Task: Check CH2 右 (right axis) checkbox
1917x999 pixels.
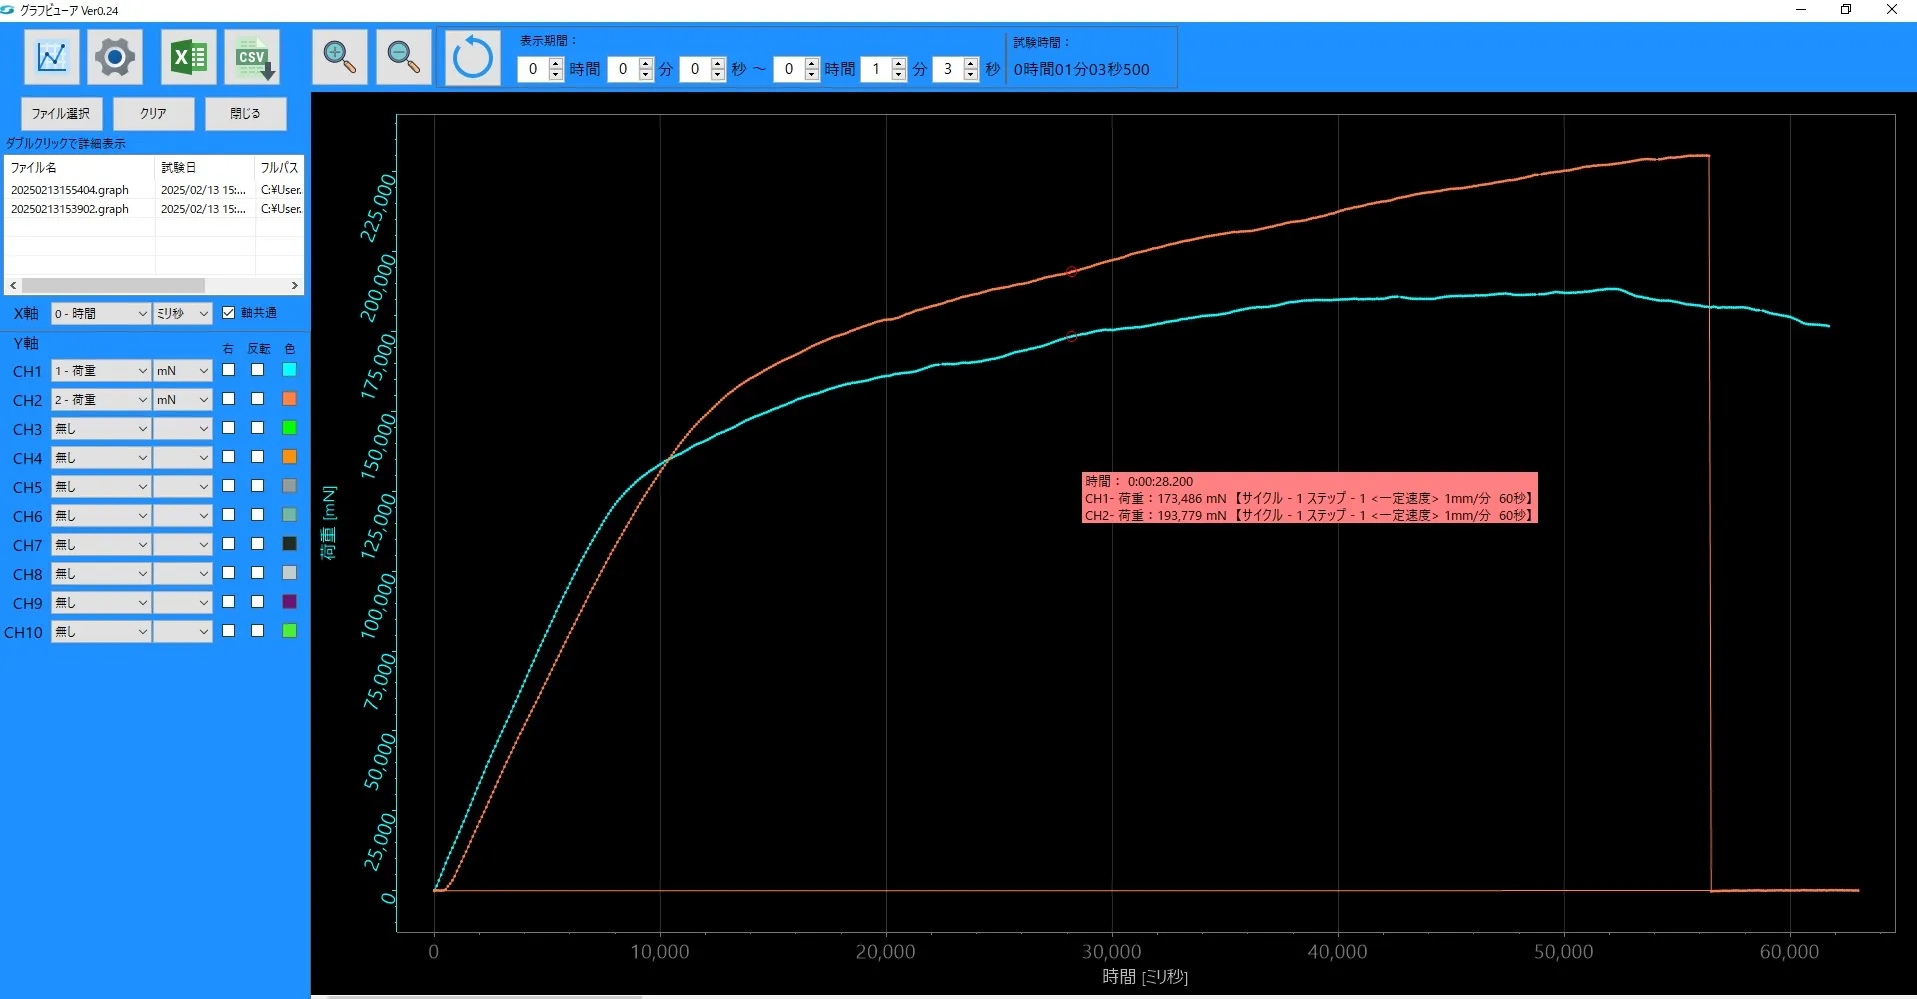Action: click(x=229, y=399)
